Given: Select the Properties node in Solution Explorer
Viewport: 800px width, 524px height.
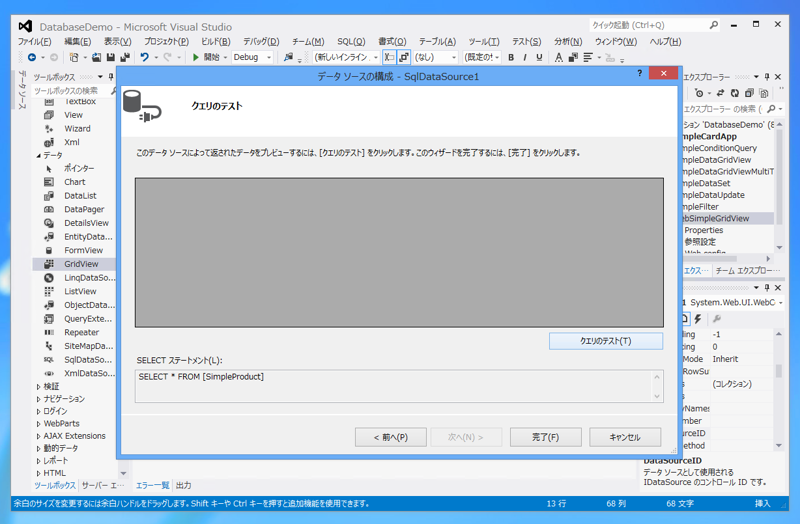Looking at the screenshot, I should (x=704, y=230).
